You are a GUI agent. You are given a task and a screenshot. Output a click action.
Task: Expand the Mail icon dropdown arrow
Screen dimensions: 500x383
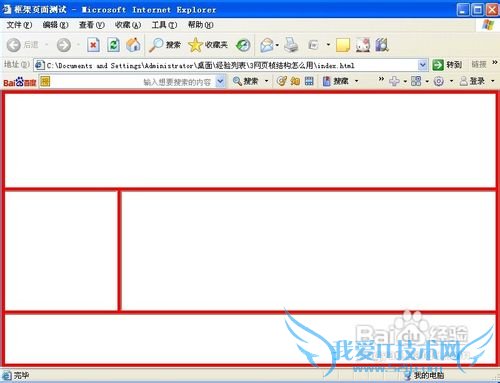click(x=277, y=45)
